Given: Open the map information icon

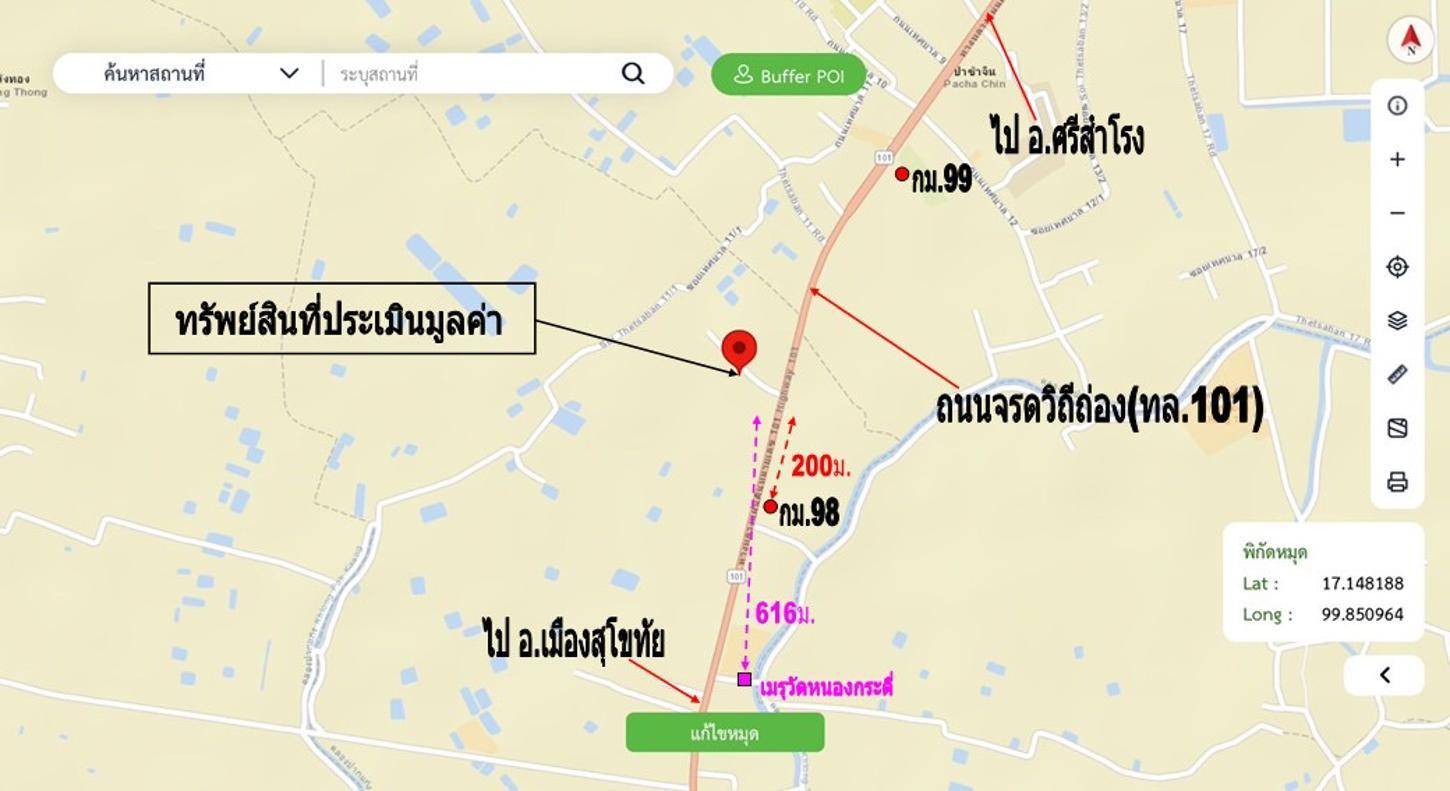Looking at the screenshot, I should pyautogui.click(x=1397, y=106).
